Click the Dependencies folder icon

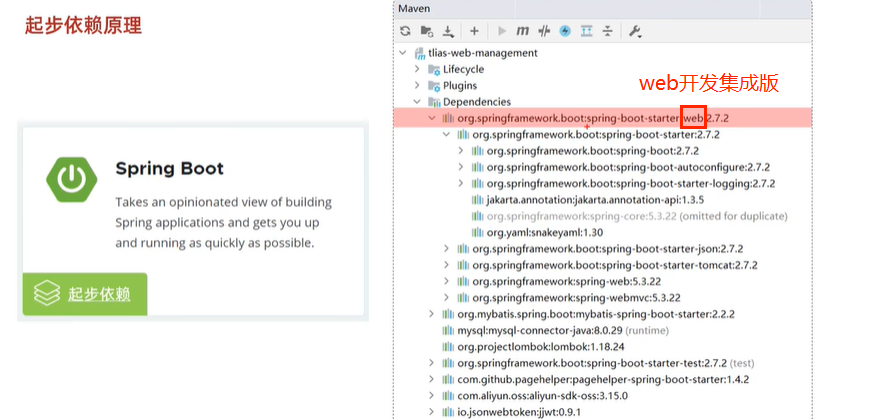coord(434,102)
